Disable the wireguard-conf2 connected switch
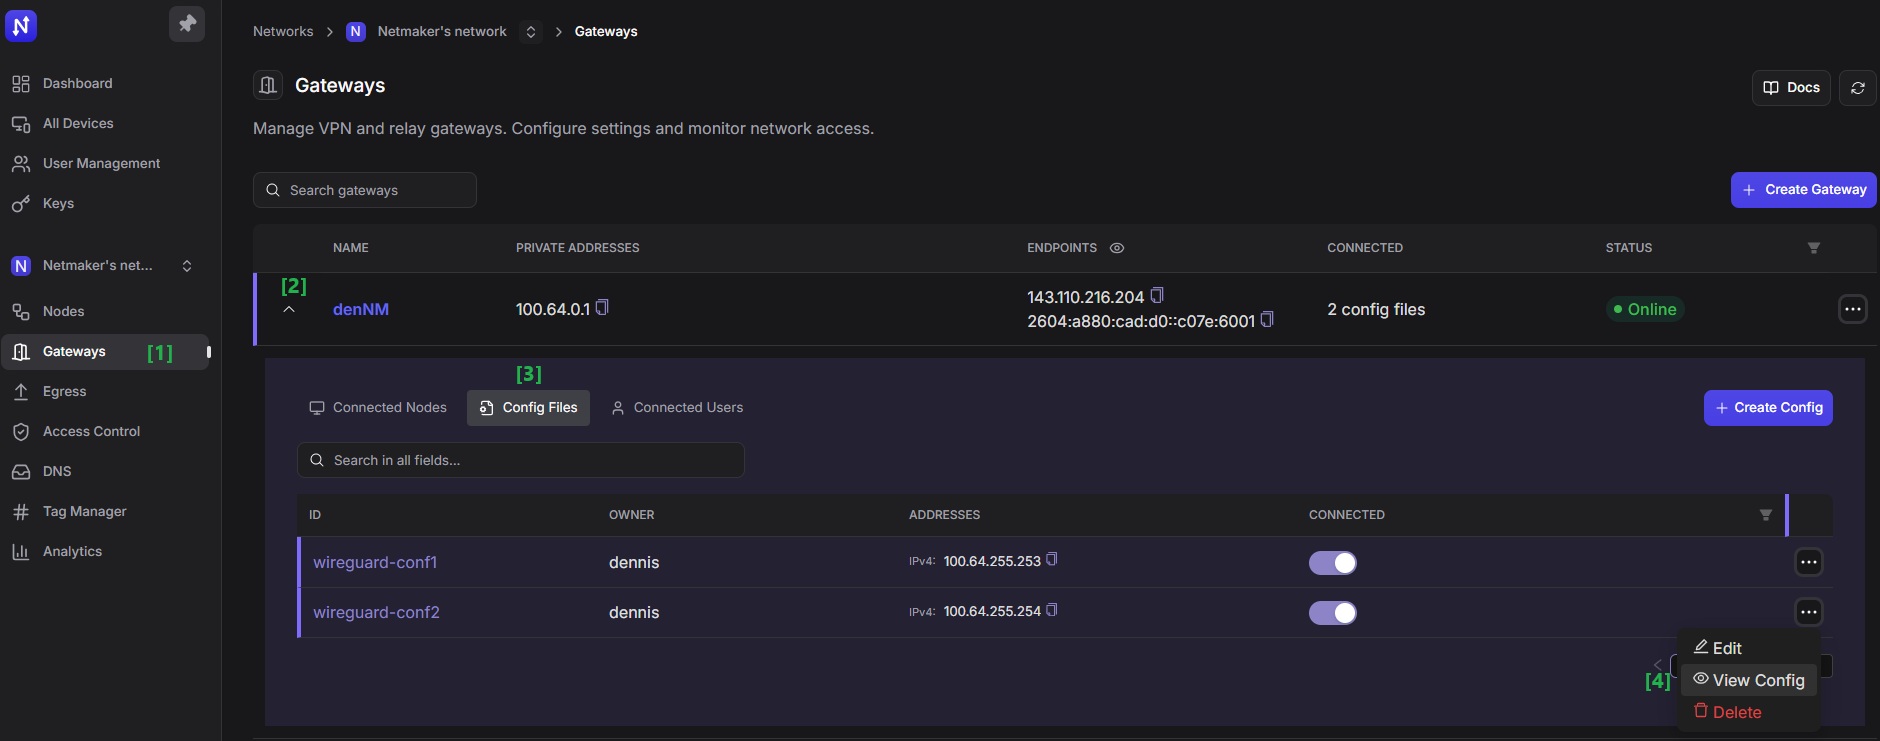The height and width of the screenshot is (741, 1880). click(x=1332, y=613)
